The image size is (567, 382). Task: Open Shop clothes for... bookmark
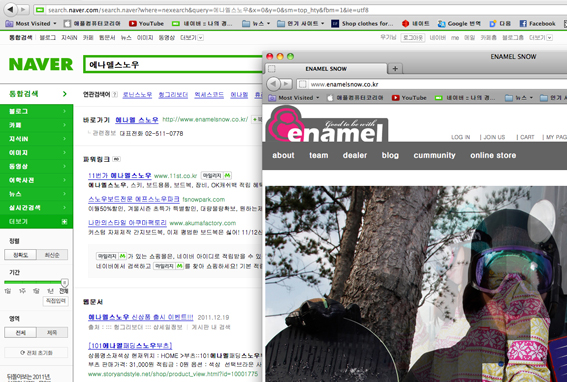362,24
